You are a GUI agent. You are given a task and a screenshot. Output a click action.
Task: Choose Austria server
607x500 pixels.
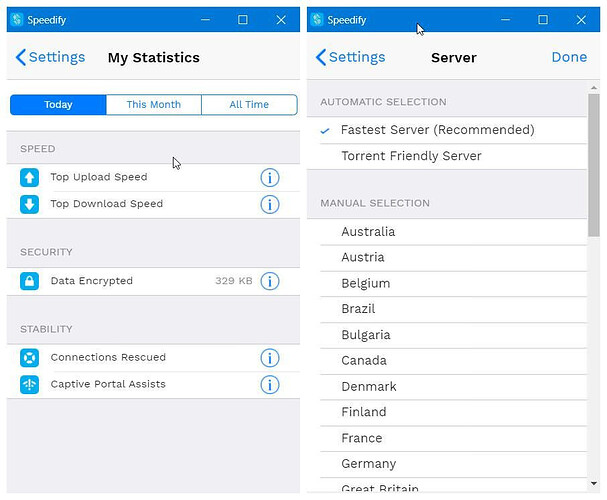(x=447, y=258)
